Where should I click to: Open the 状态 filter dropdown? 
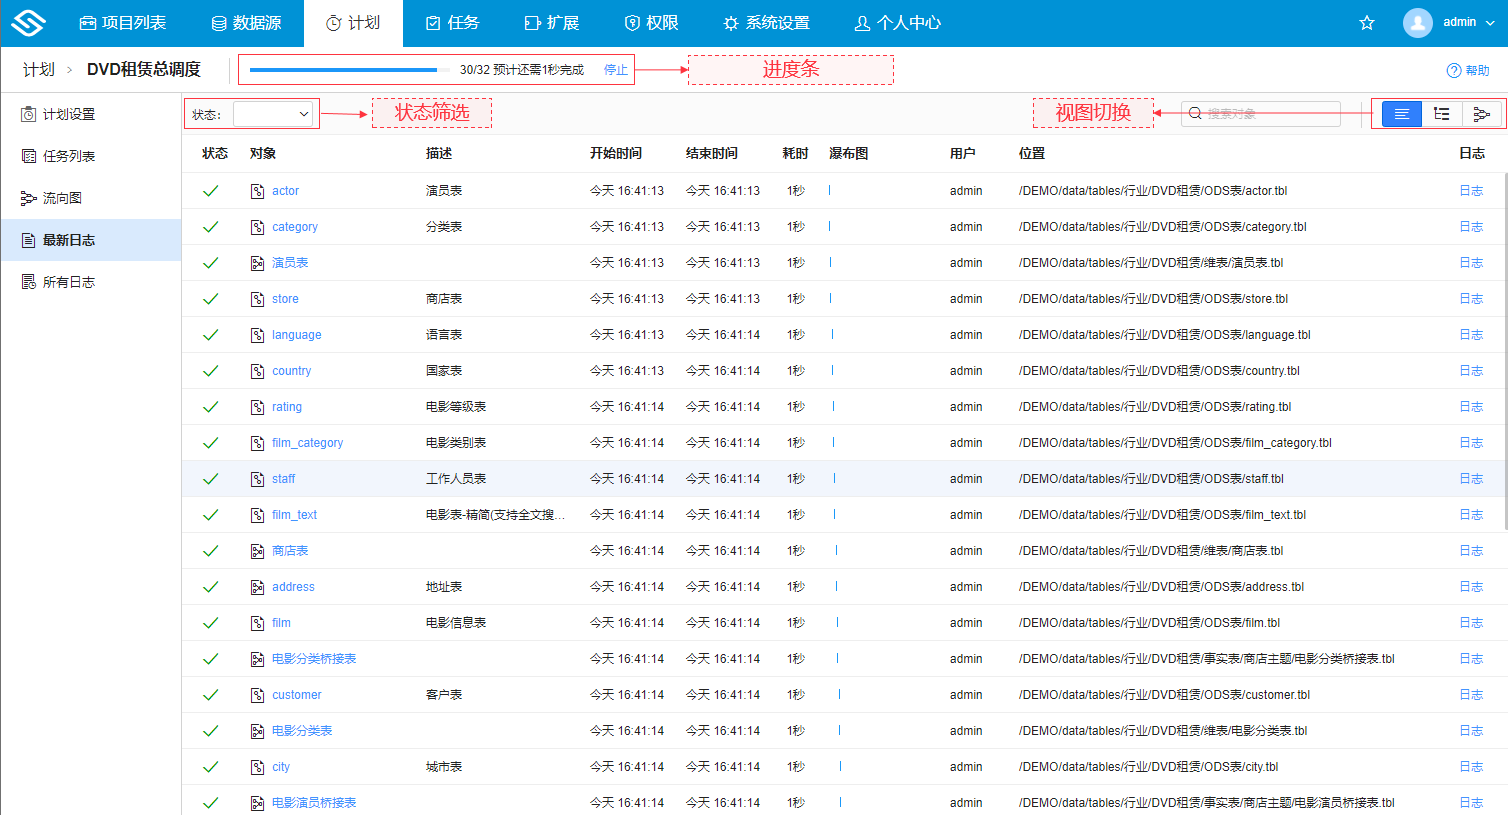click(273, 114)
